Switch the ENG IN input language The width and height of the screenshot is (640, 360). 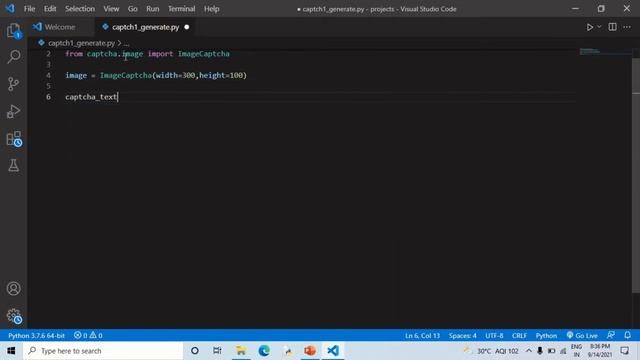pos(576,351)
